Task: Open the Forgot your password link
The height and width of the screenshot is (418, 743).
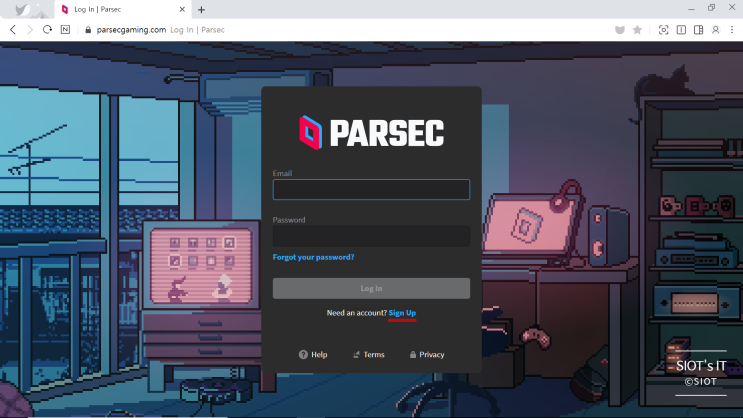Action: click(313, 257)
